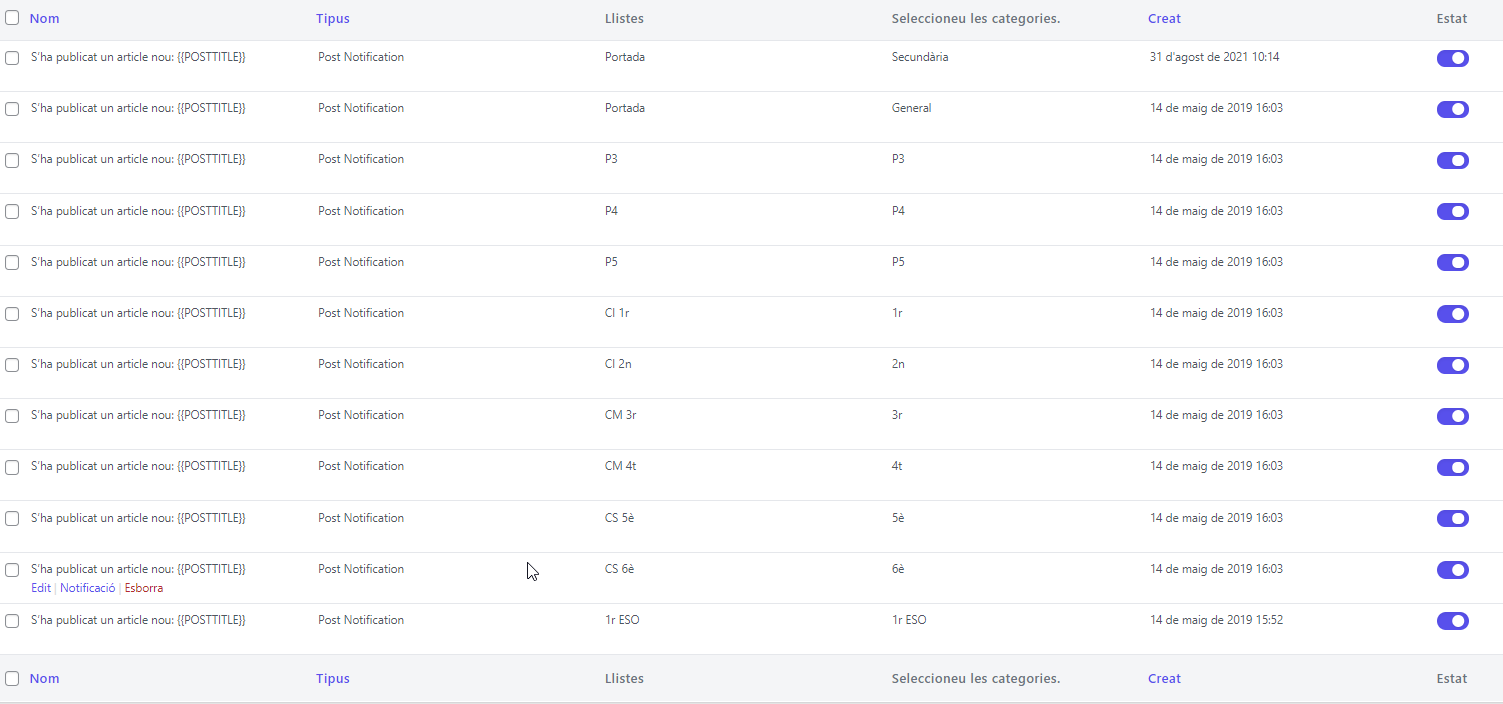The image size is (1503, 704).
Task: Click the notification title in 1r ESO row
Action: click(138, 620)
